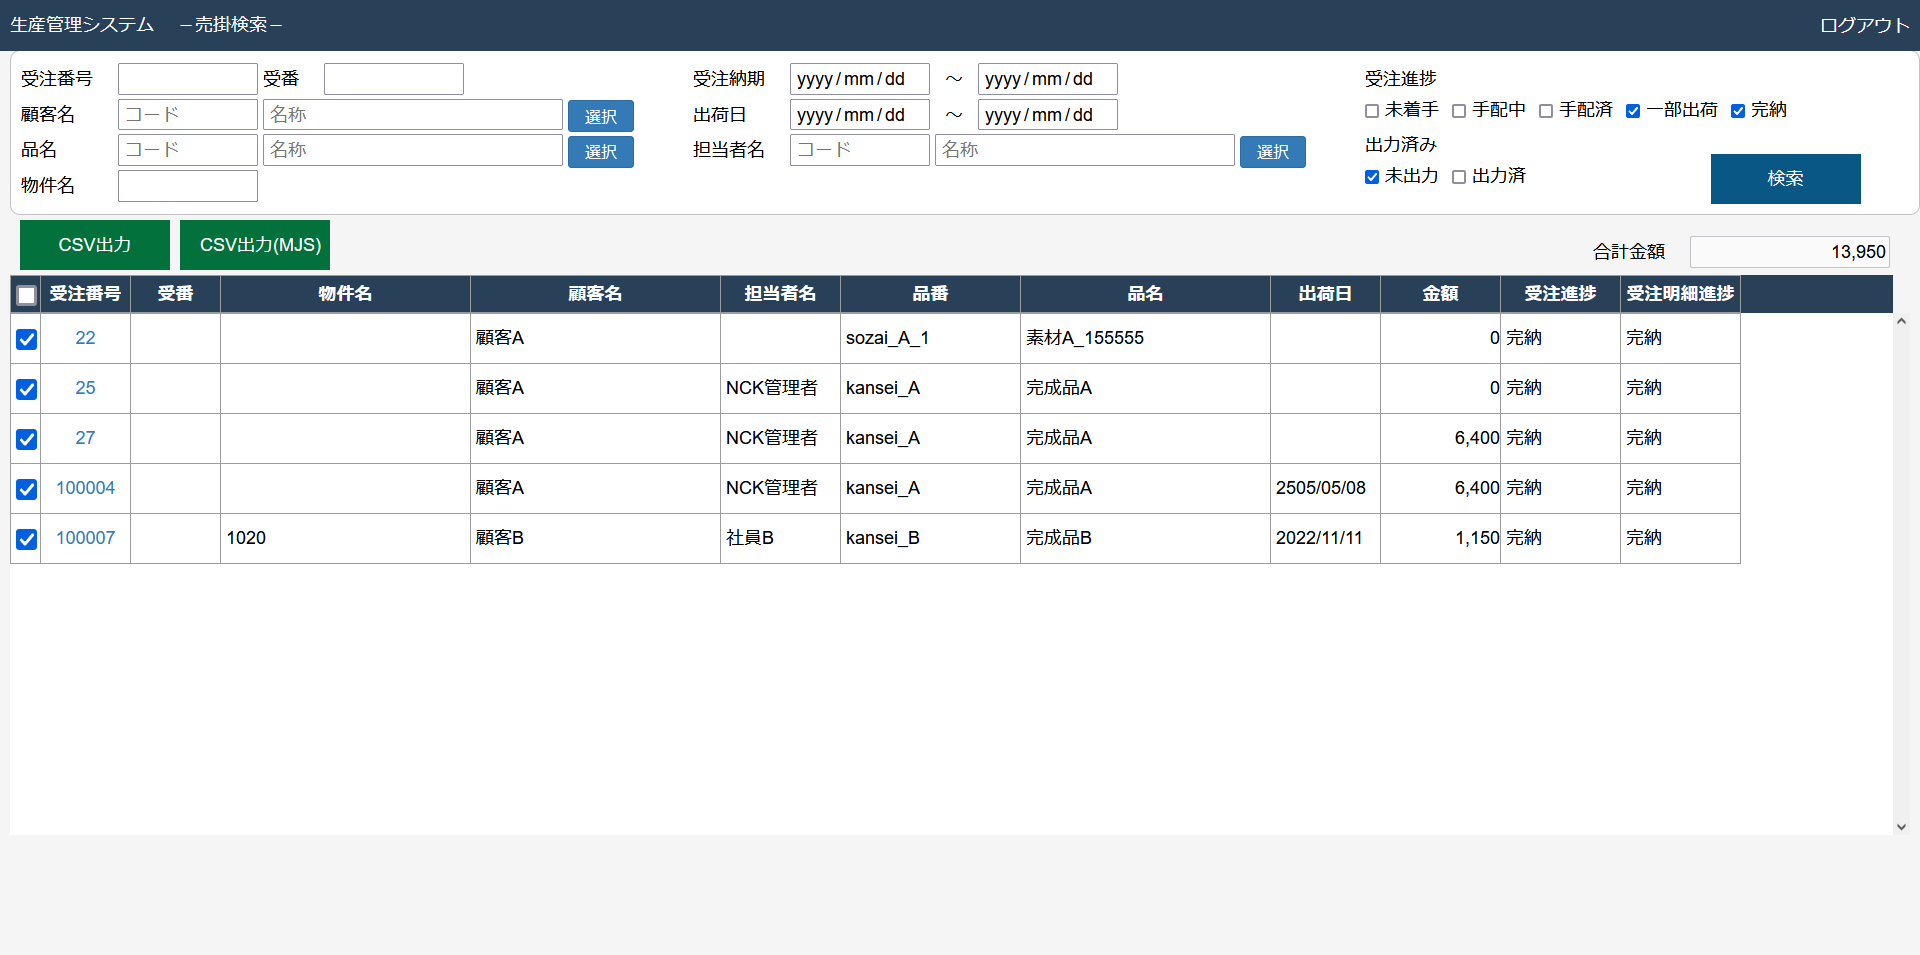This screenshot has width=1920, height=955.
Task: Click the 受注納期 start date field
Action: 859,79
